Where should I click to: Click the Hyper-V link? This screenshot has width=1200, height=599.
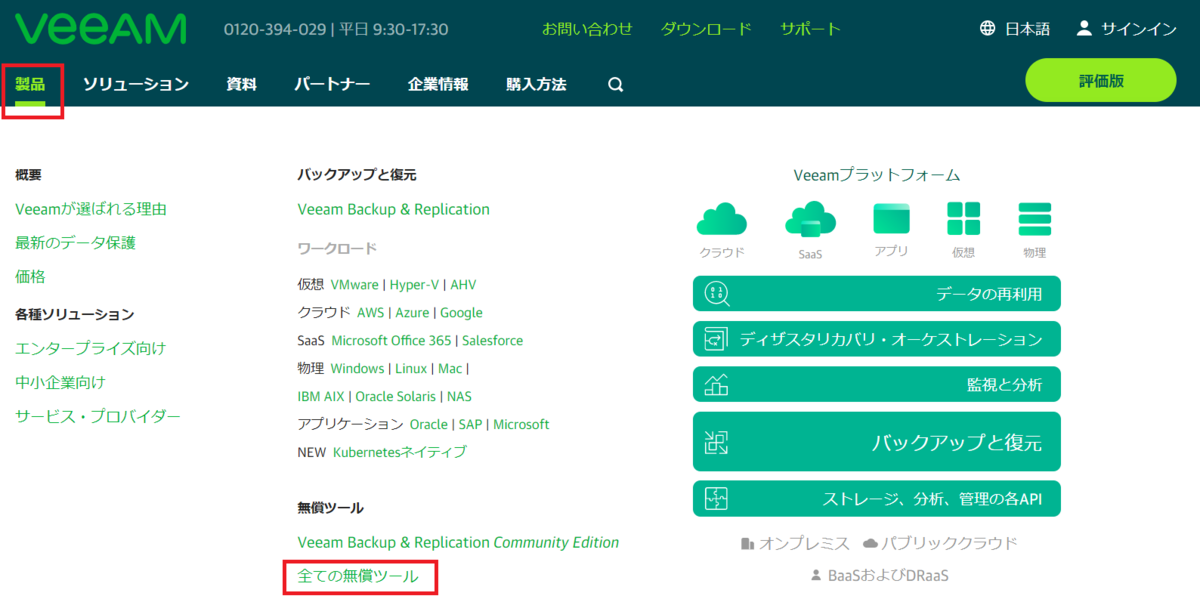coord(414,284)
